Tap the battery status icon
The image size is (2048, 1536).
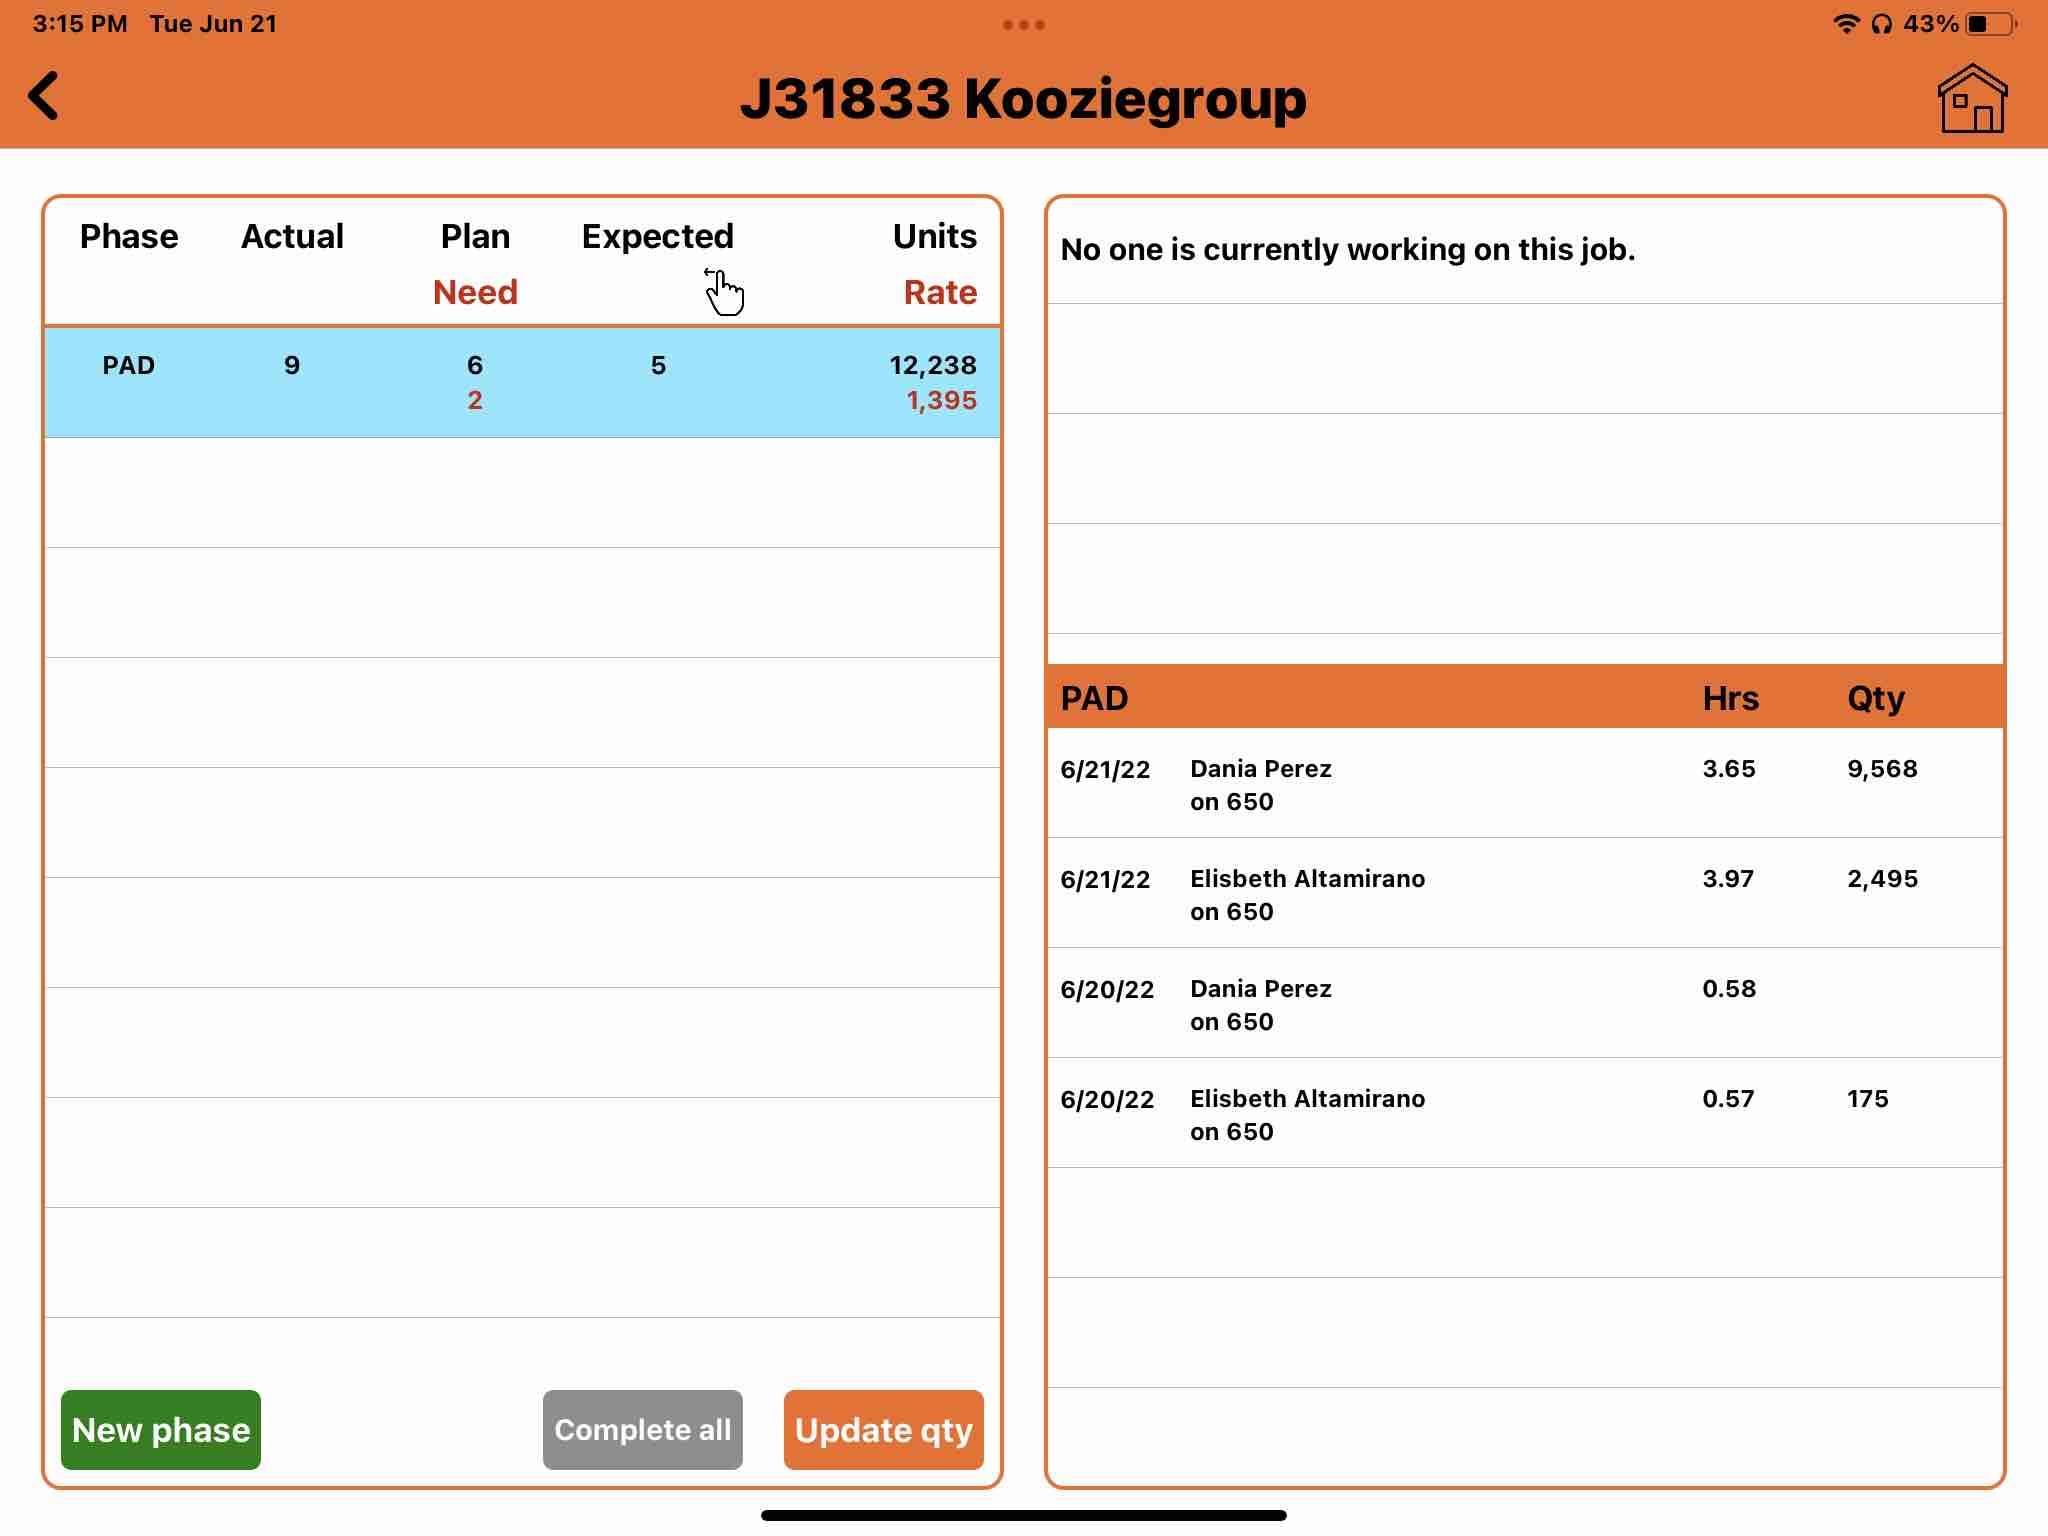(x=1991, y=24)
